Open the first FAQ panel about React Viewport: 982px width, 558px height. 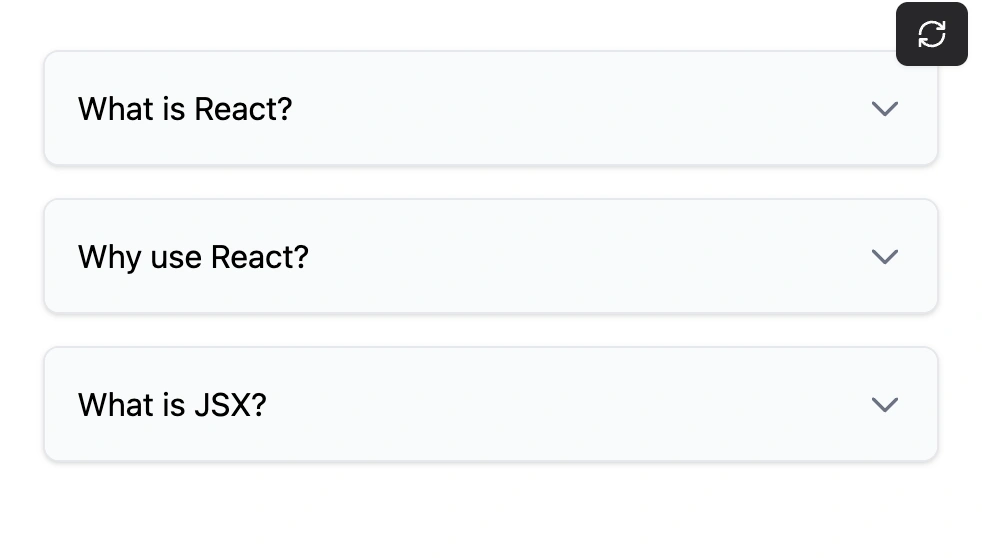tap(490, 108)
